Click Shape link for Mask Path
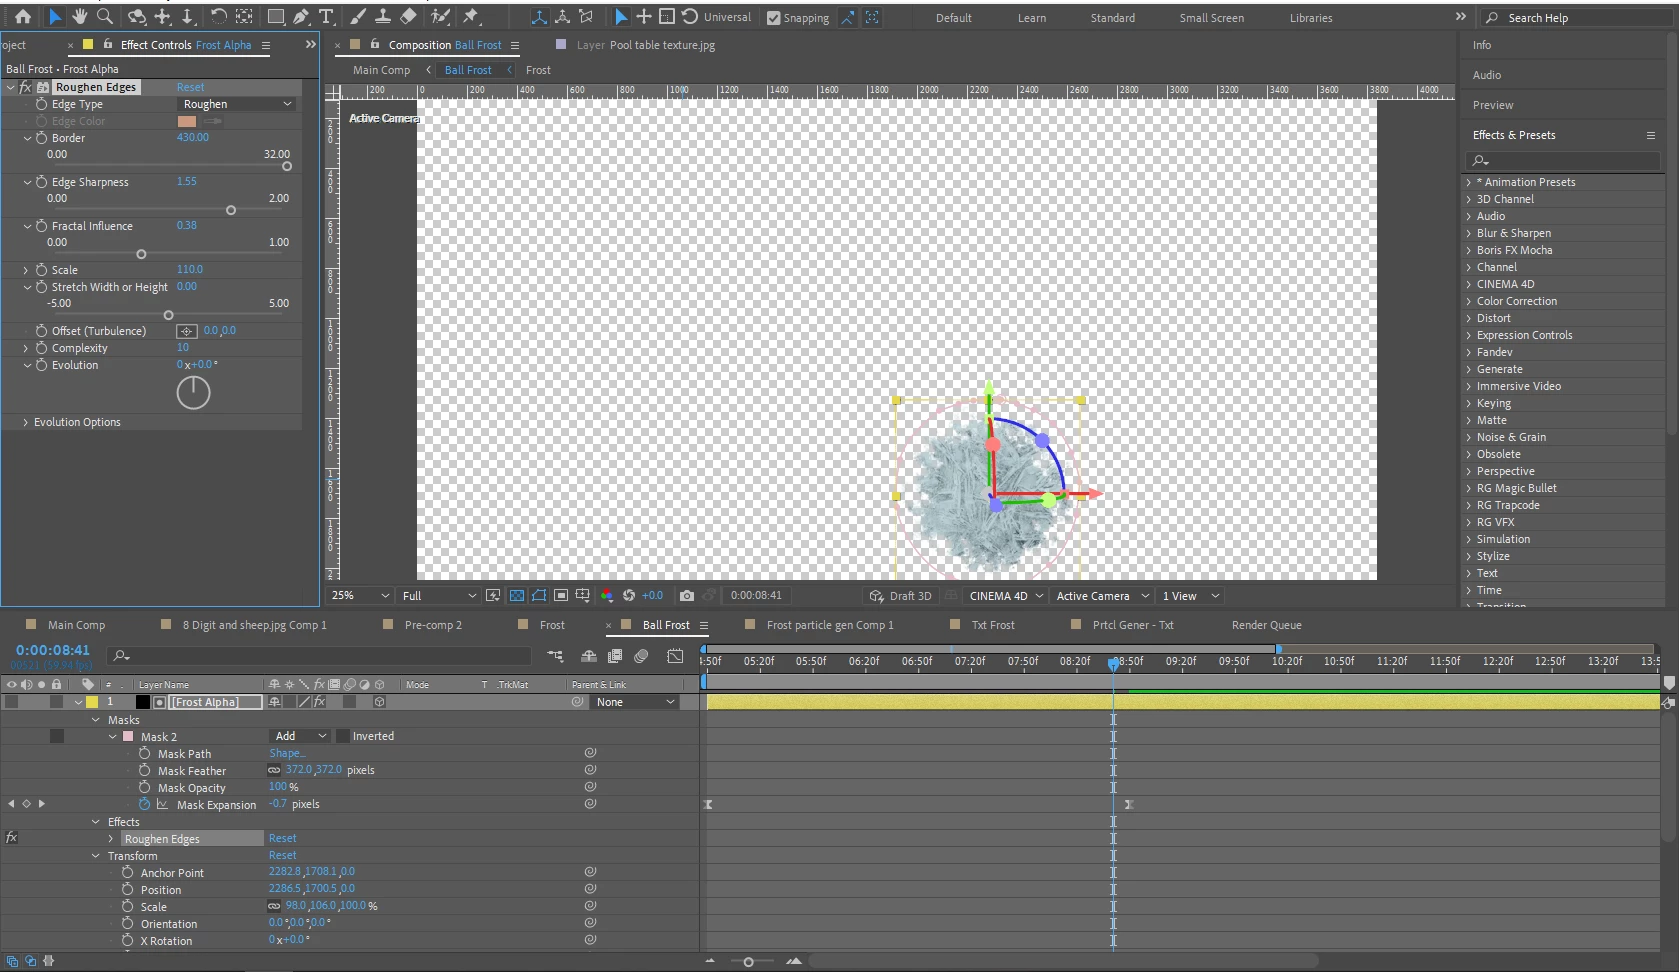The image size is (1679, 972). [x=286, y=753]
